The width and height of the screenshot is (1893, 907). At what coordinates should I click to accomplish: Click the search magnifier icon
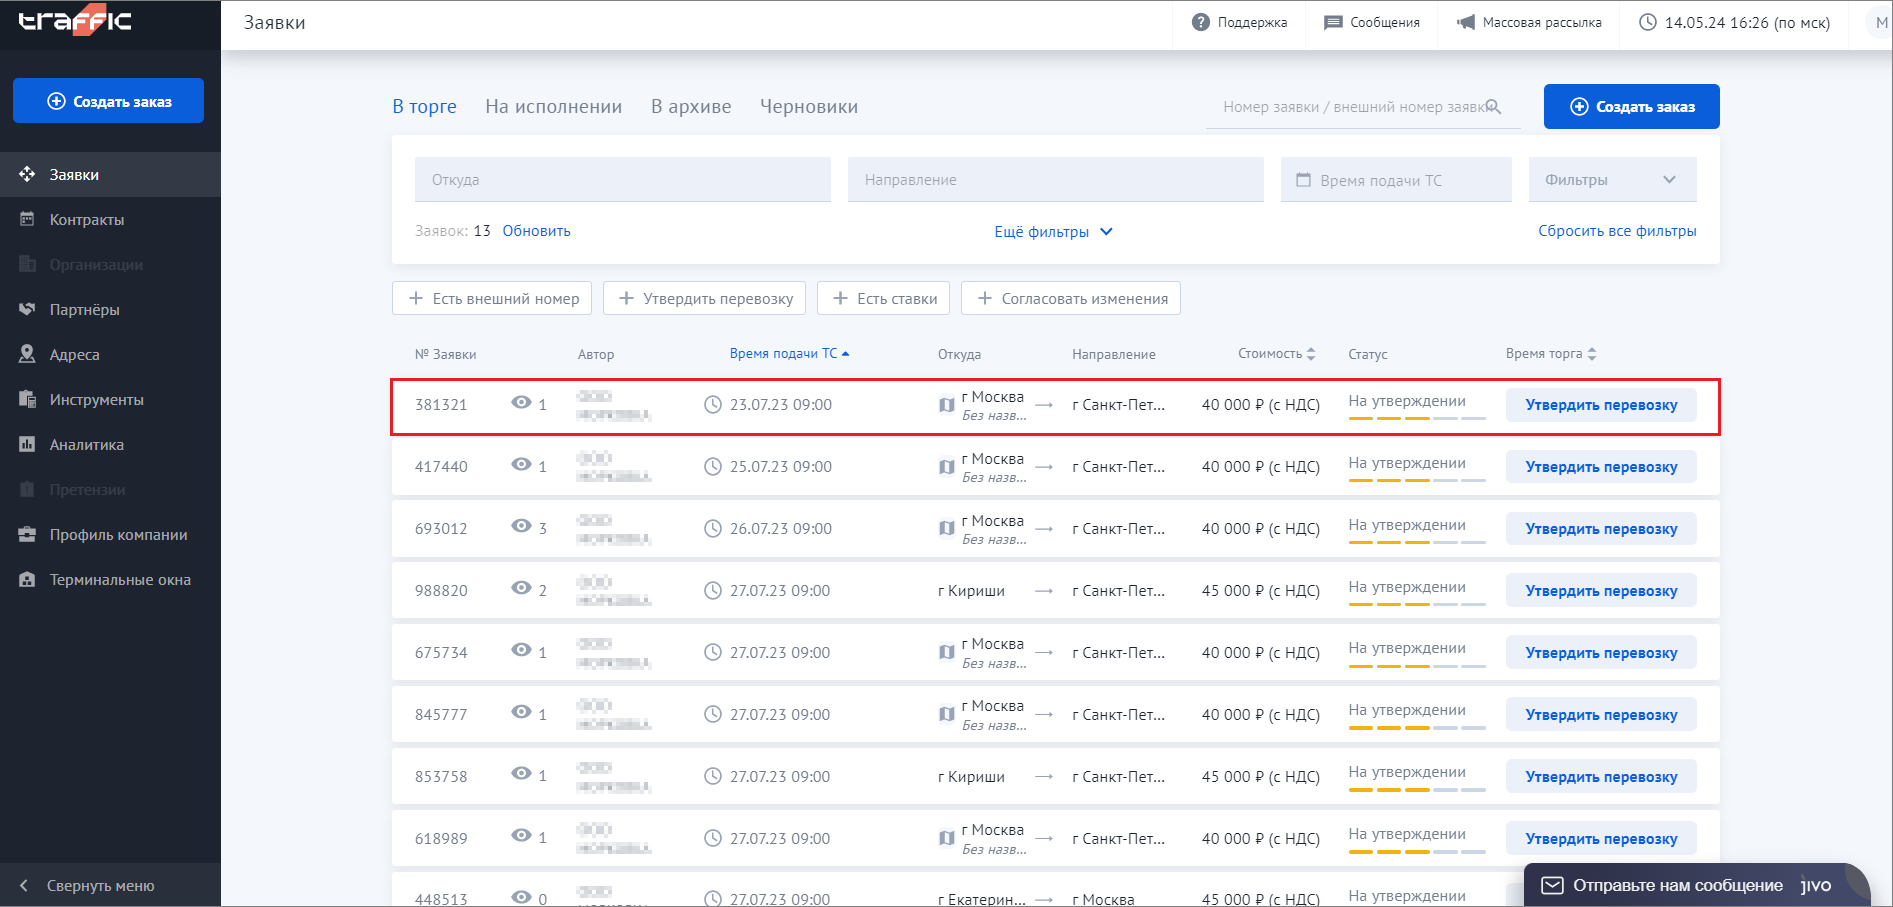(1493, 107)
